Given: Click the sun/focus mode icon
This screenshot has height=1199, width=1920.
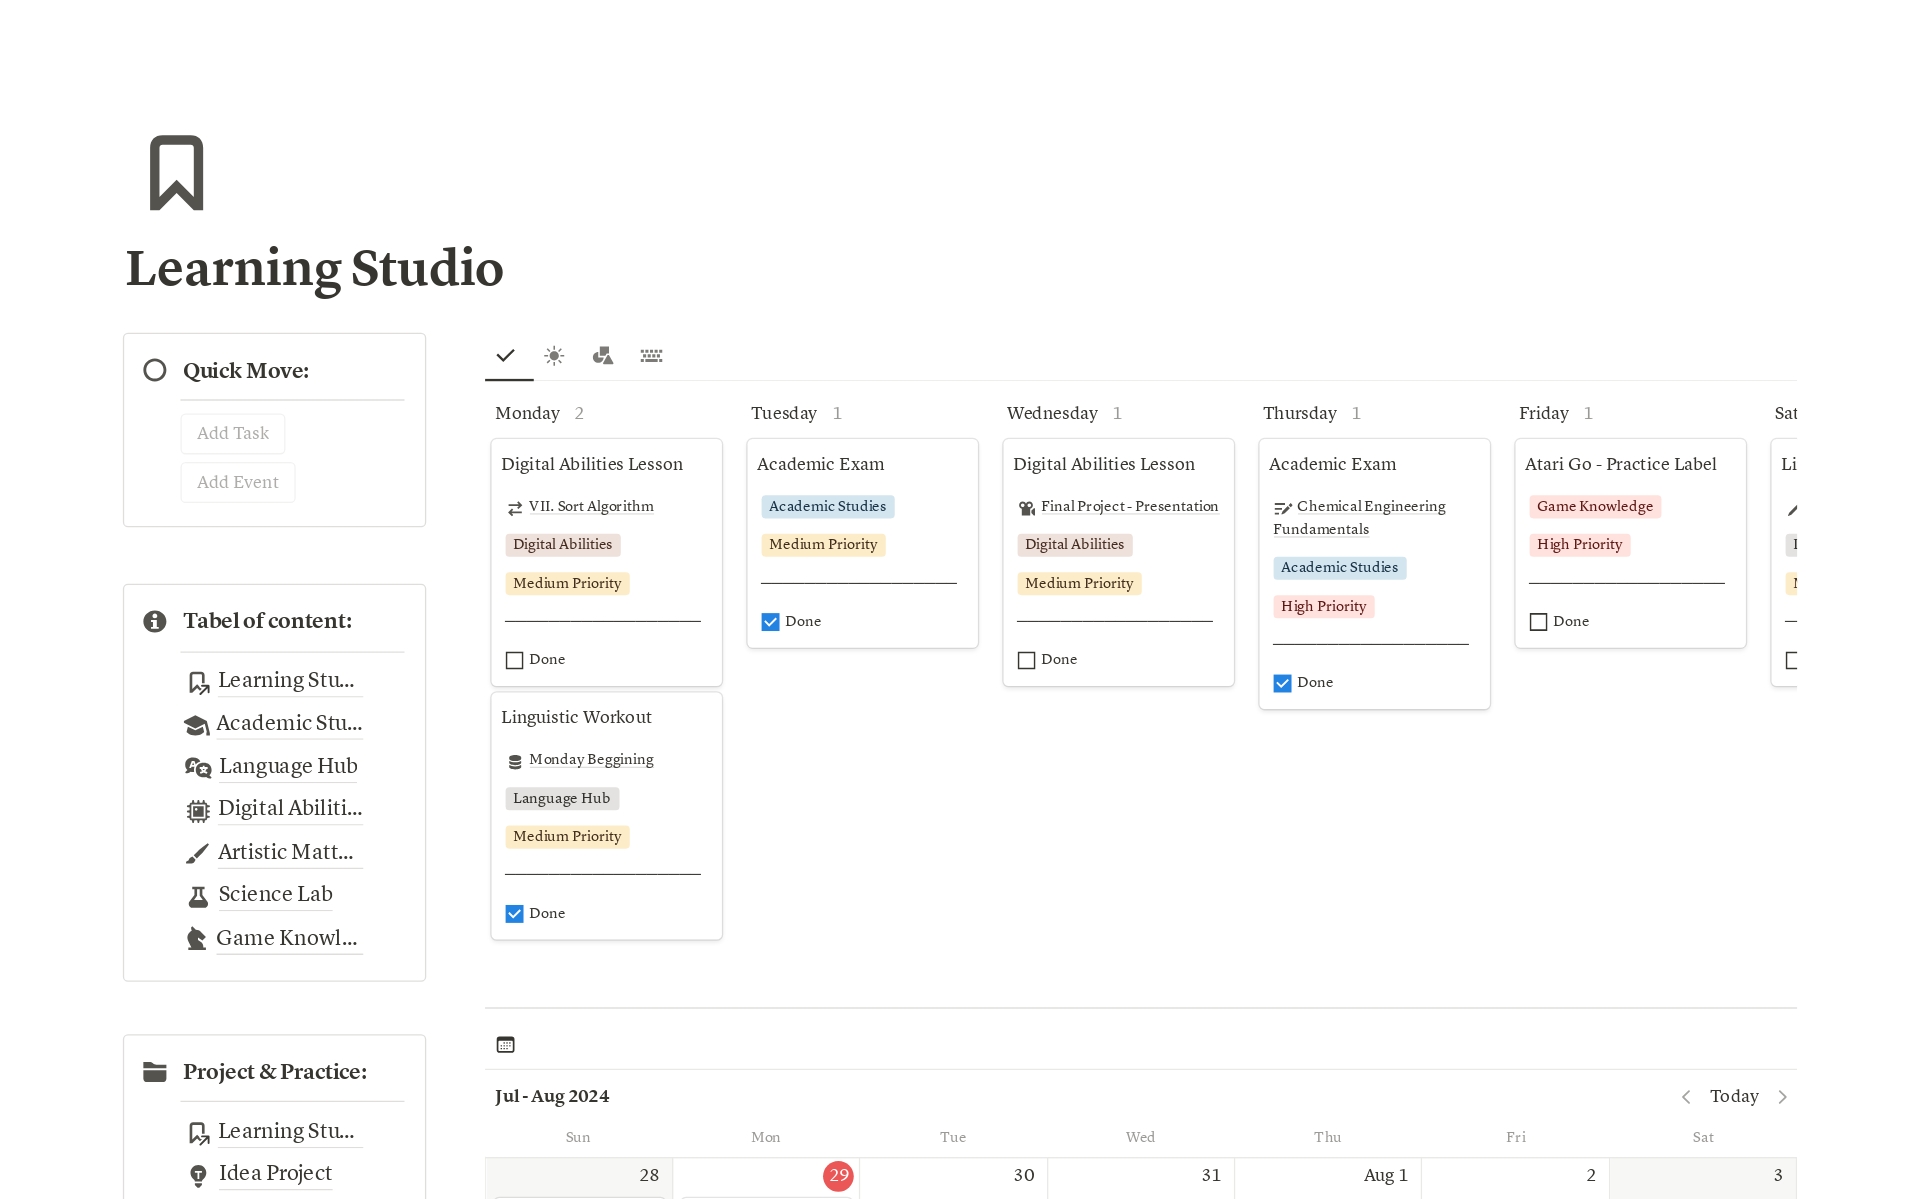Looking at the screenshot, I should point(554,355).
